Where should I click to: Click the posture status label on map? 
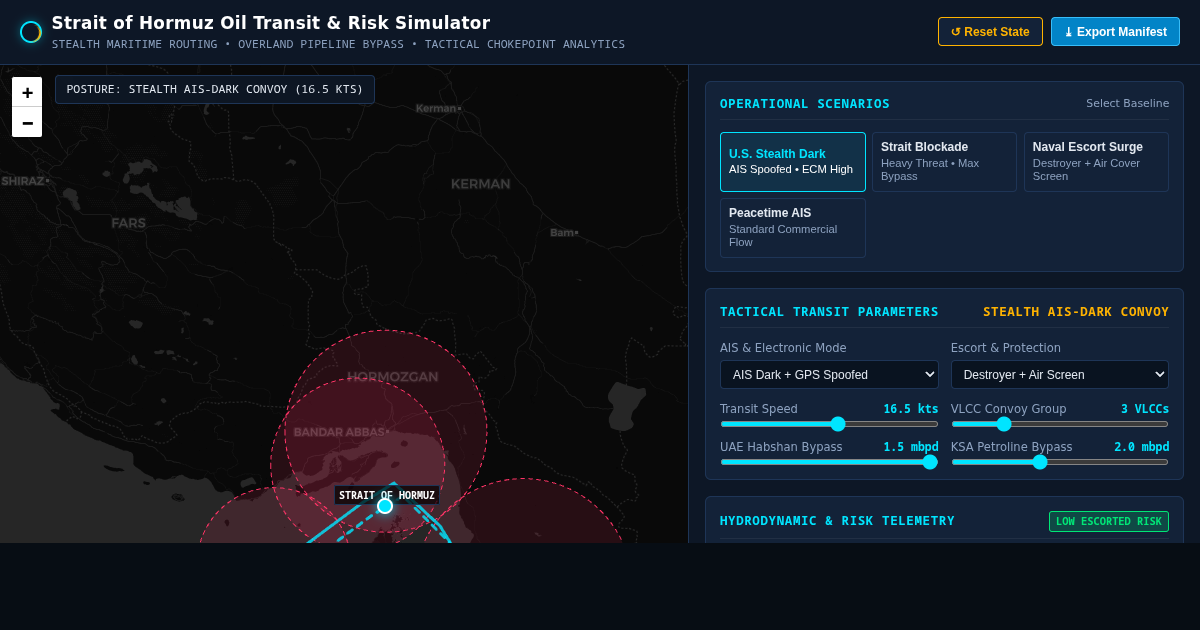[x=215, y=89]
